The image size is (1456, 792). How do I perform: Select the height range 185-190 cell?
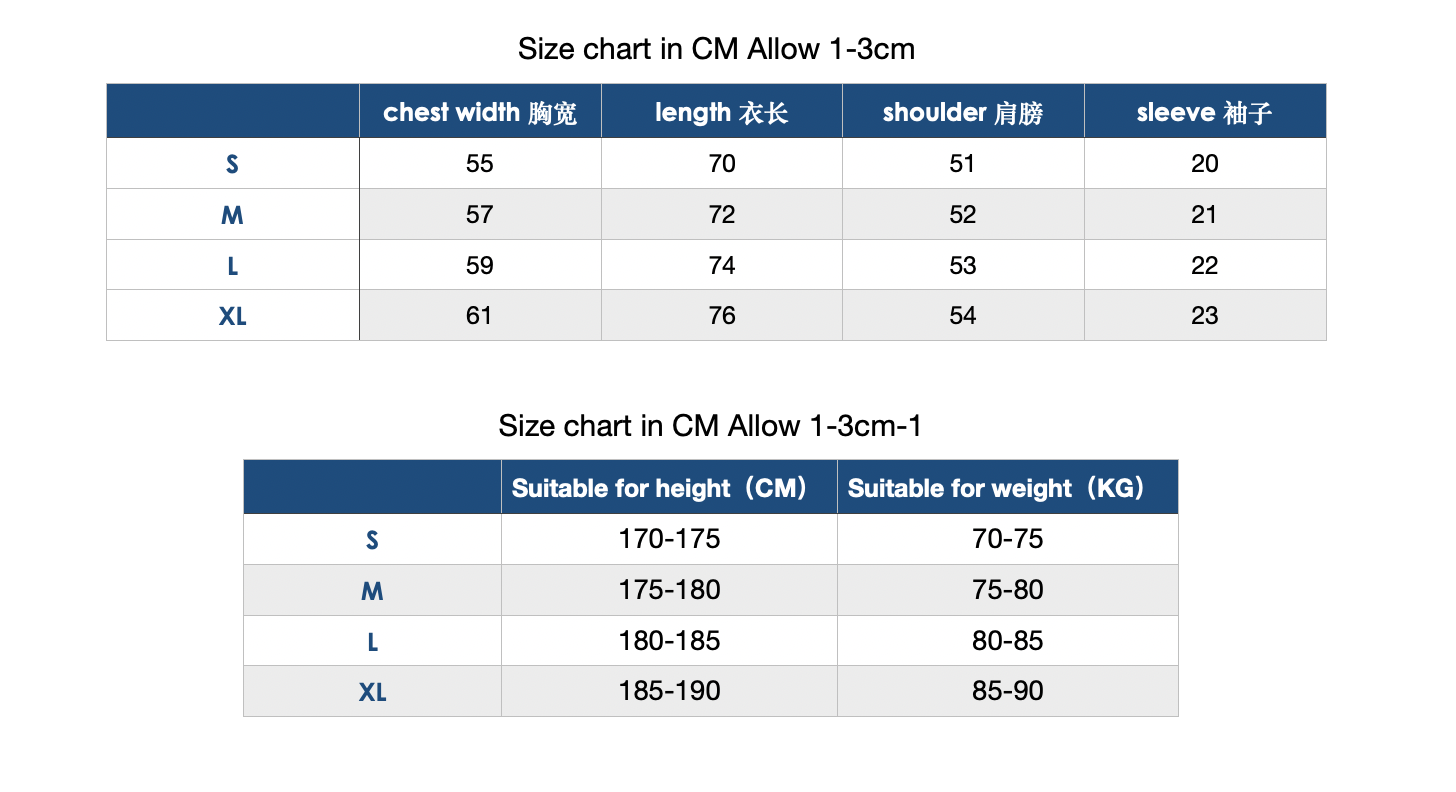pos(669,691)
